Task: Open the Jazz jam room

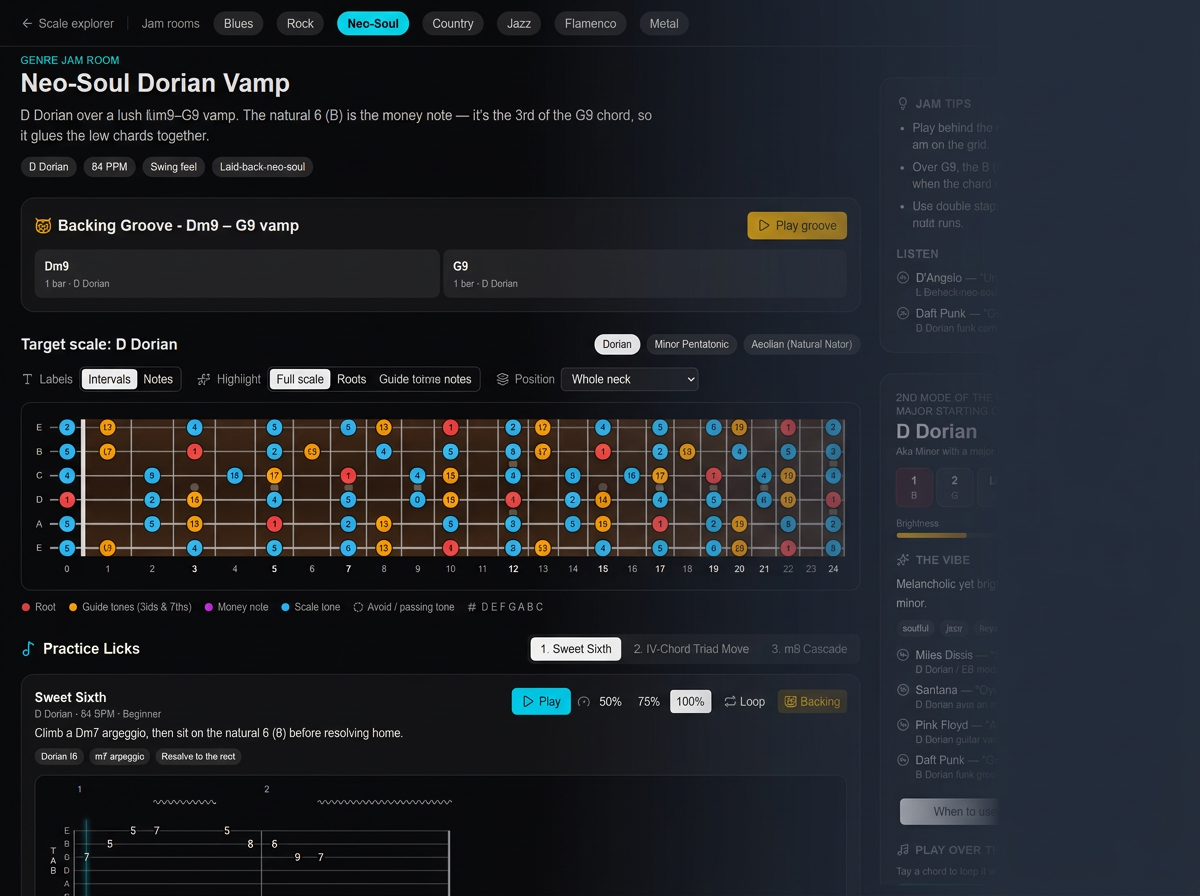Action: [519, 23]
